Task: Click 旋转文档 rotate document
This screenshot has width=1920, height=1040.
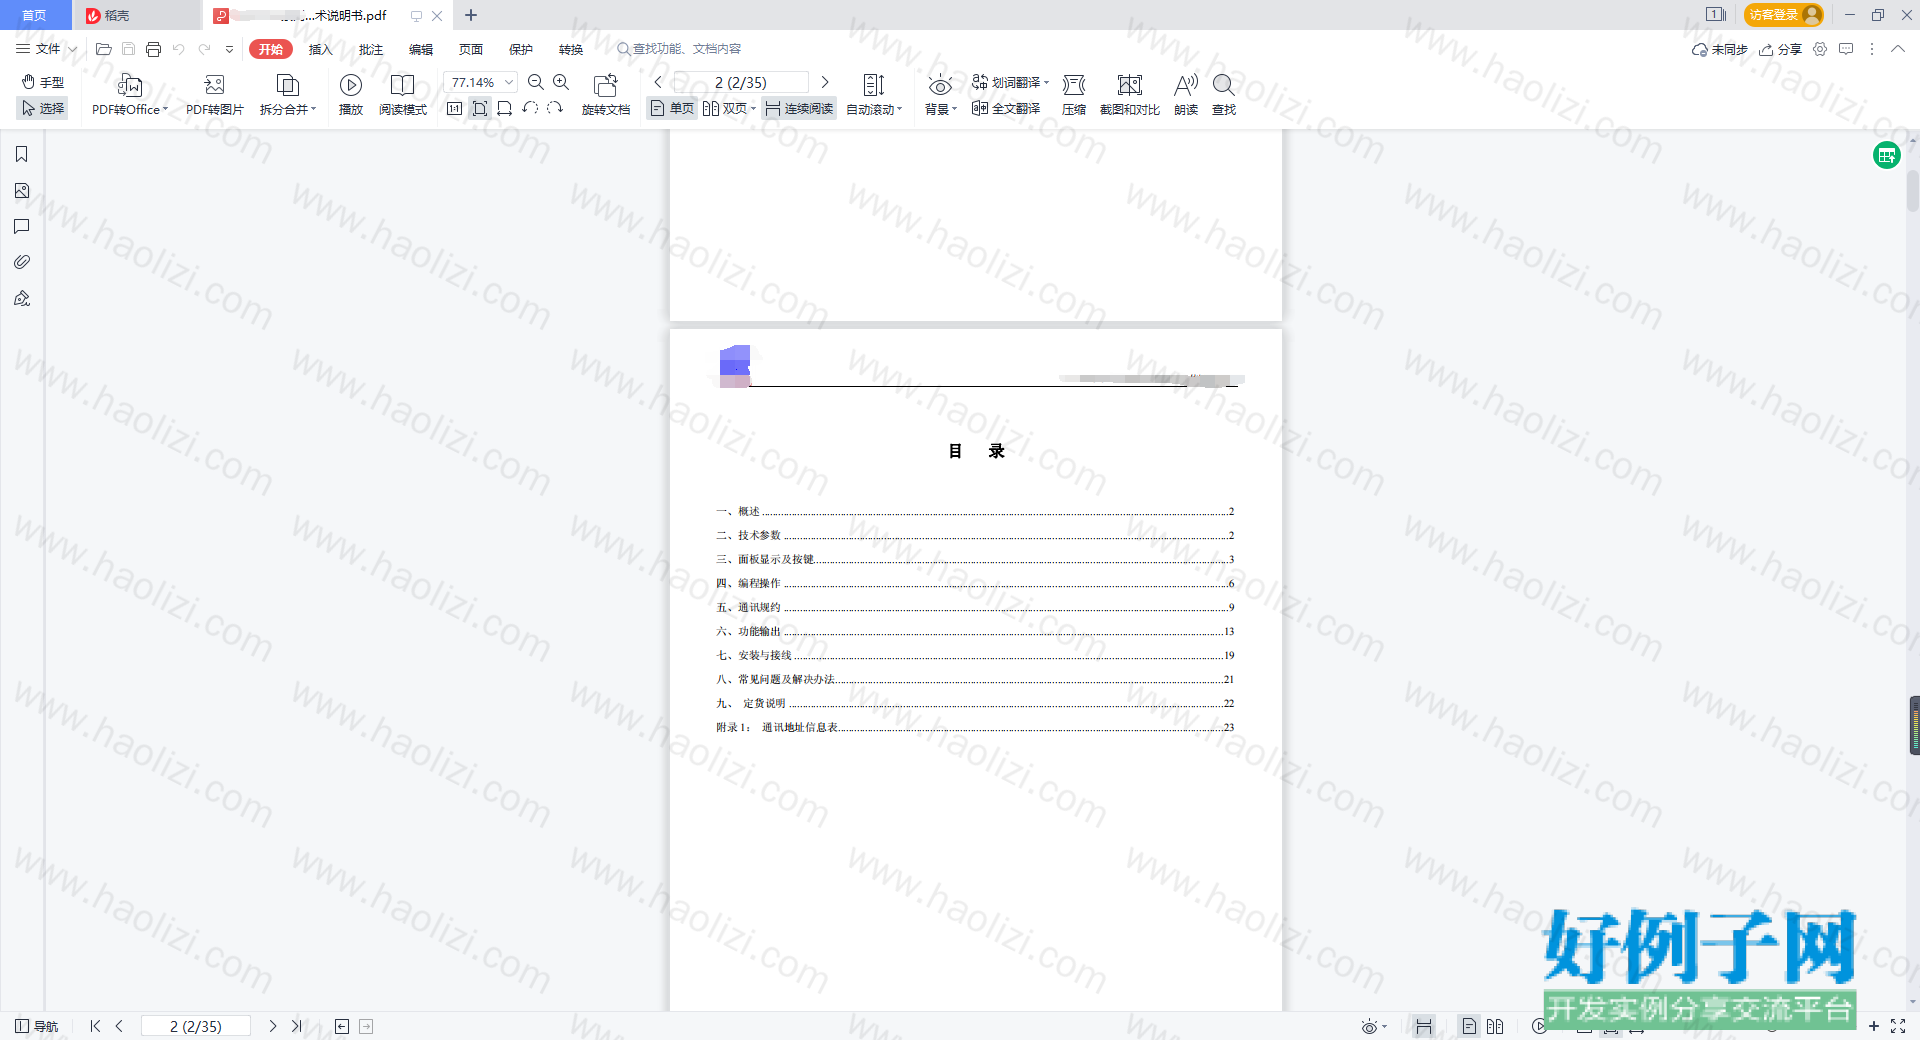Action: [606, 95]
